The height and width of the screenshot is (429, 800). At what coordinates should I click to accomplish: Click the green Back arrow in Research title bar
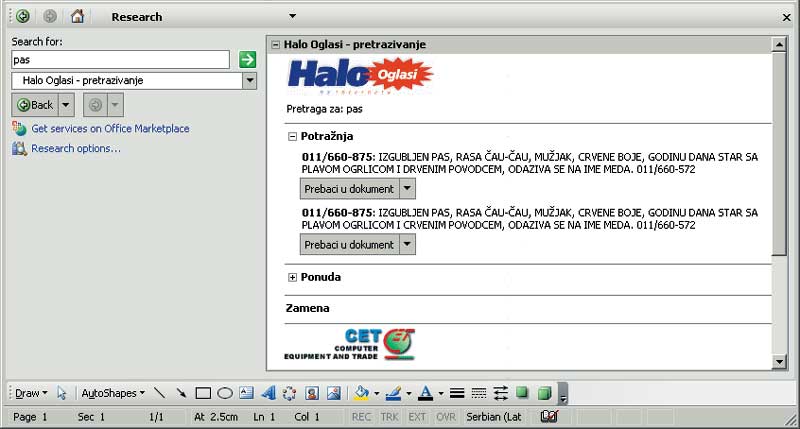click(x=22, y=16)
